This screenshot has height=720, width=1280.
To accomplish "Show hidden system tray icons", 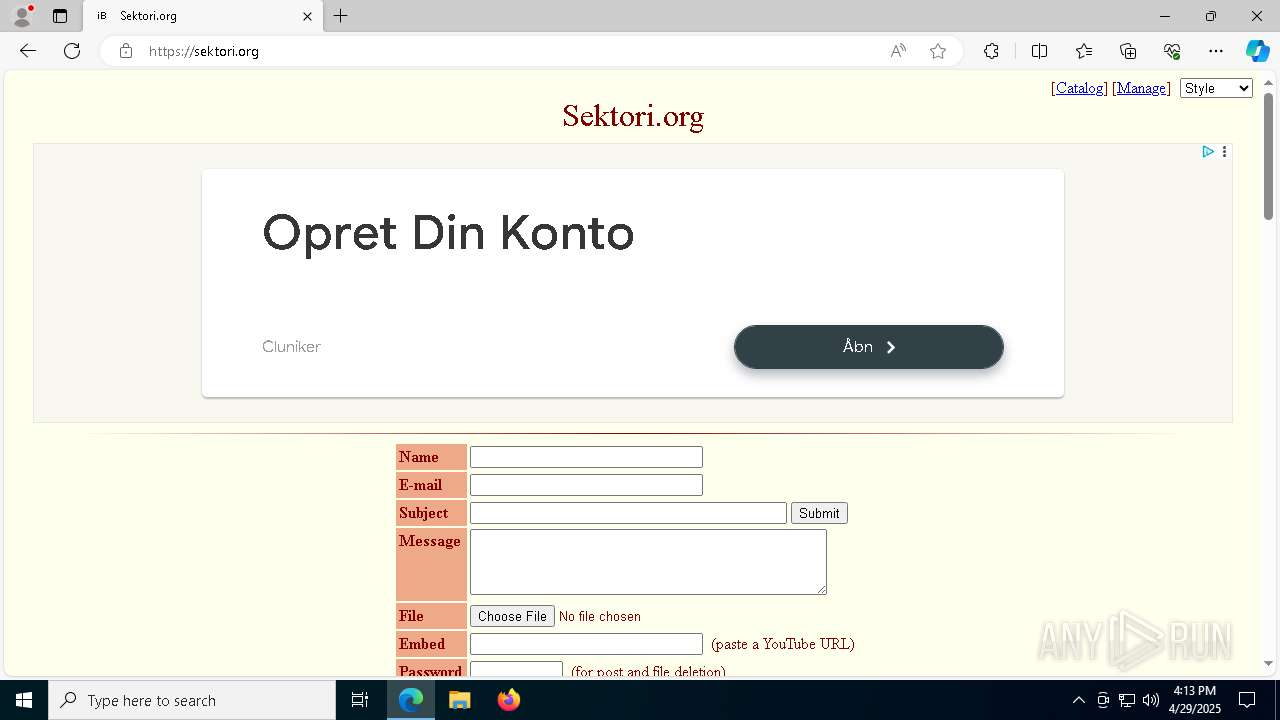I will pyautogui.click(x=1078, y=700).
